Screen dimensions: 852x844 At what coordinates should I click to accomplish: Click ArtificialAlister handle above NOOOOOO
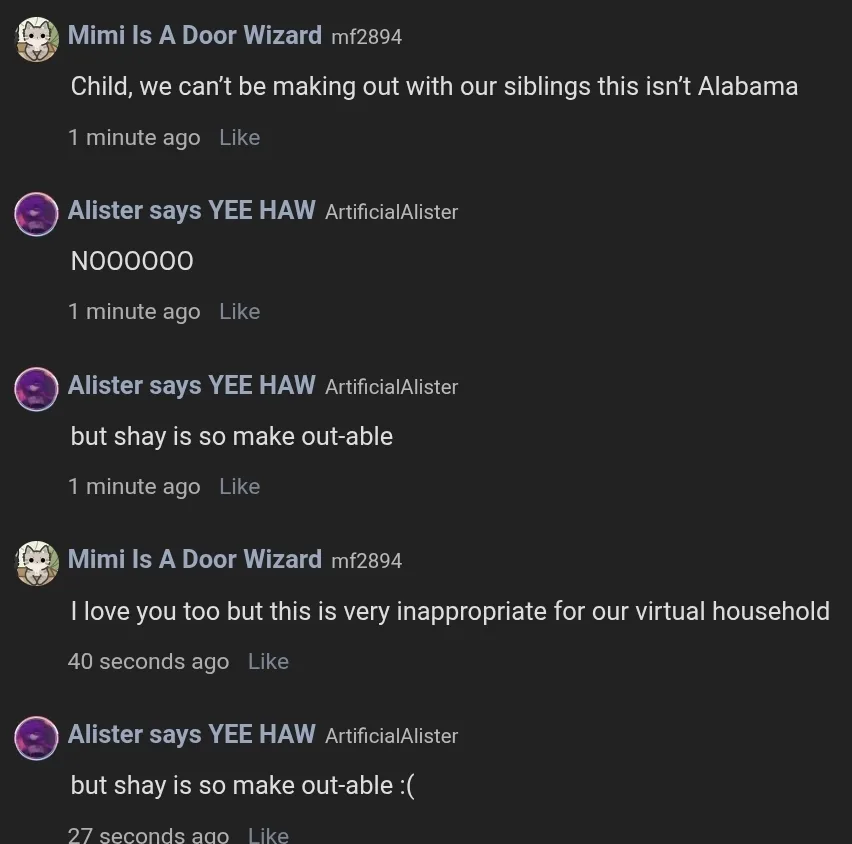coord(392,212)
